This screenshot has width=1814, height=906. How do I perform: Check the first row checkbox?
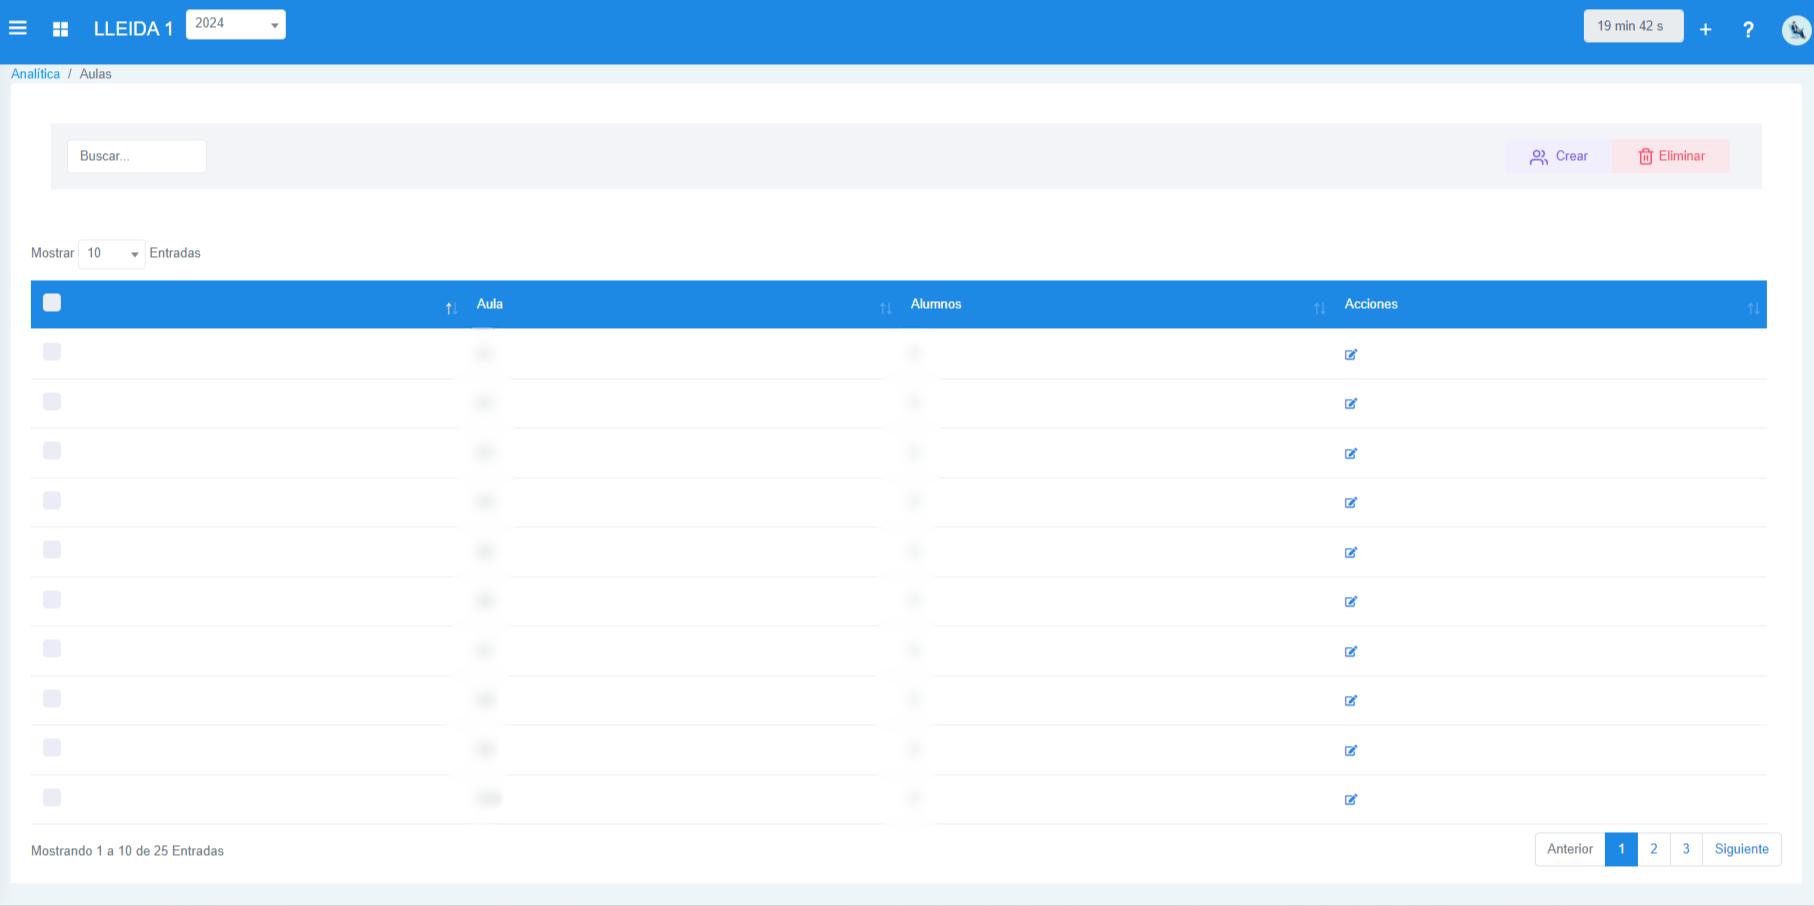52,351
